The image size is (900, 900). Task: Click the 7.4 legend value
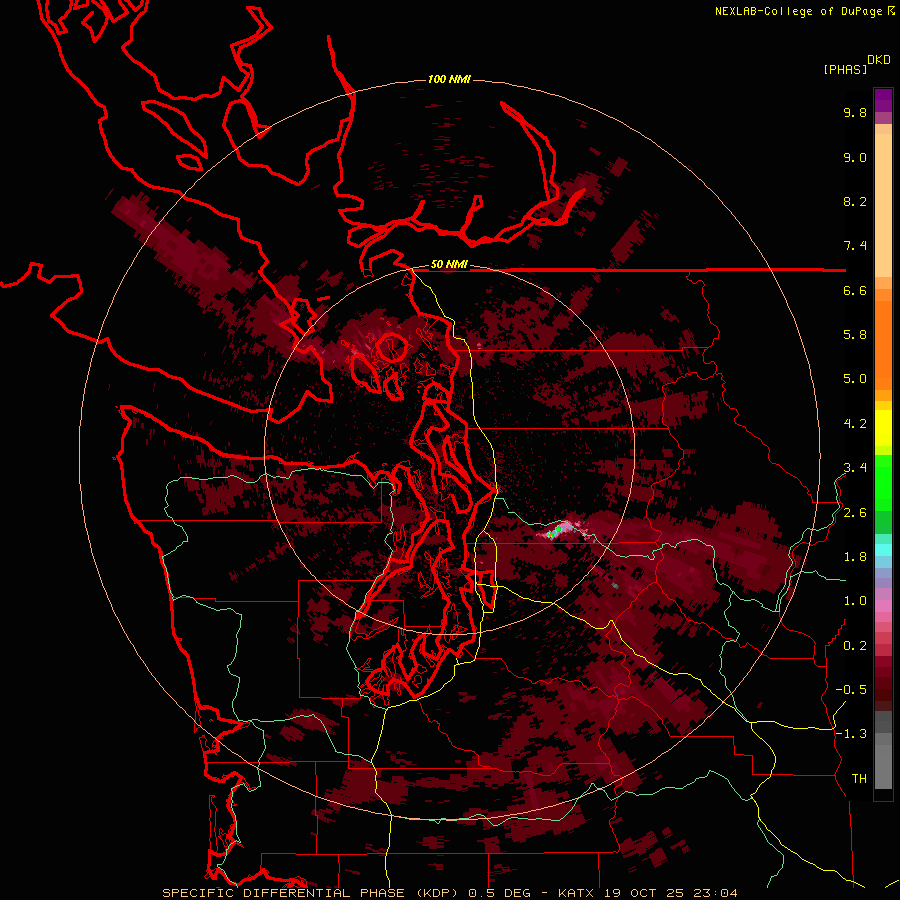pos(855,246)
